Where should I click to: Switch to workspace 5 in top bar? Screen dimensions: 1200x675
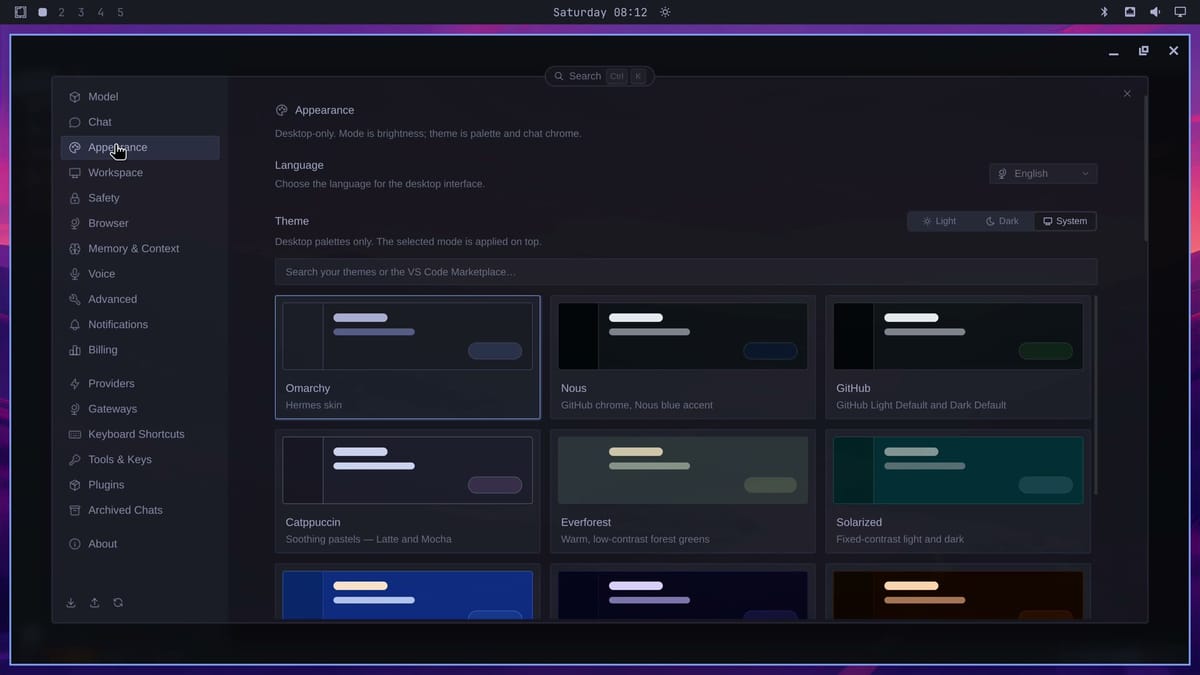(120, 12)
